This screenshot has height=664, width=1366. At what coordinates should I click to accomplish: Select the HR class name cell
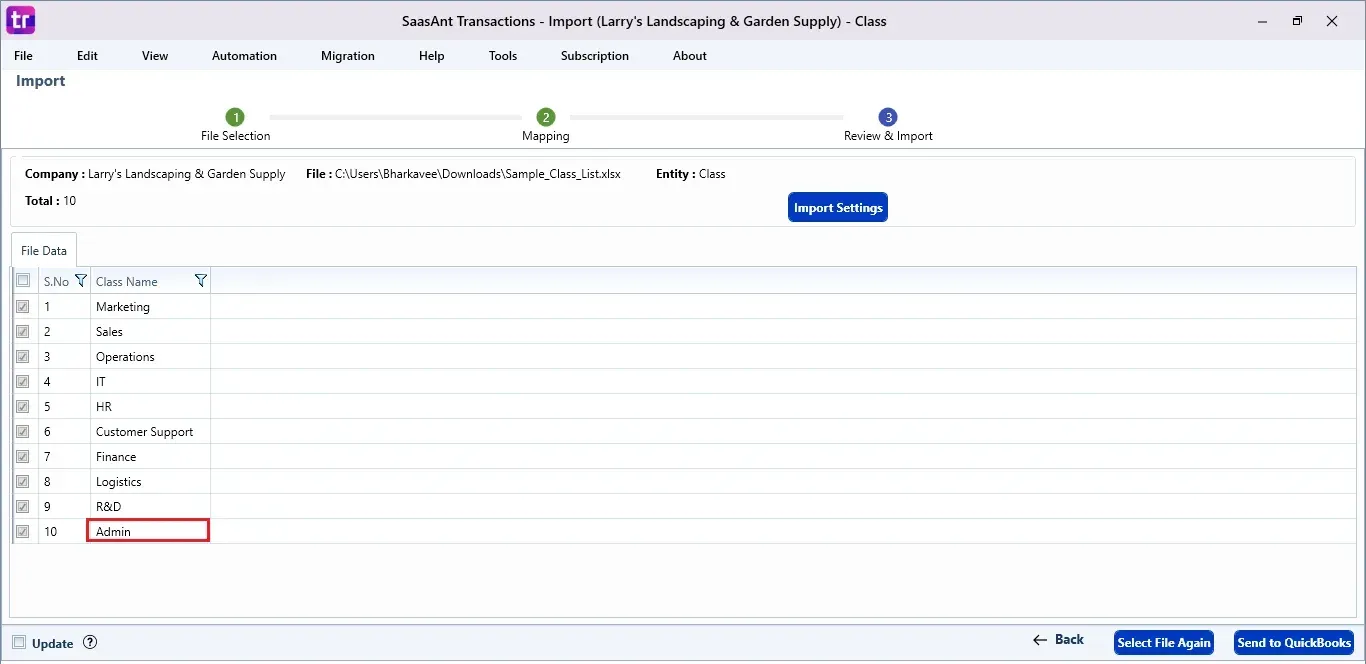click(150, 407)
